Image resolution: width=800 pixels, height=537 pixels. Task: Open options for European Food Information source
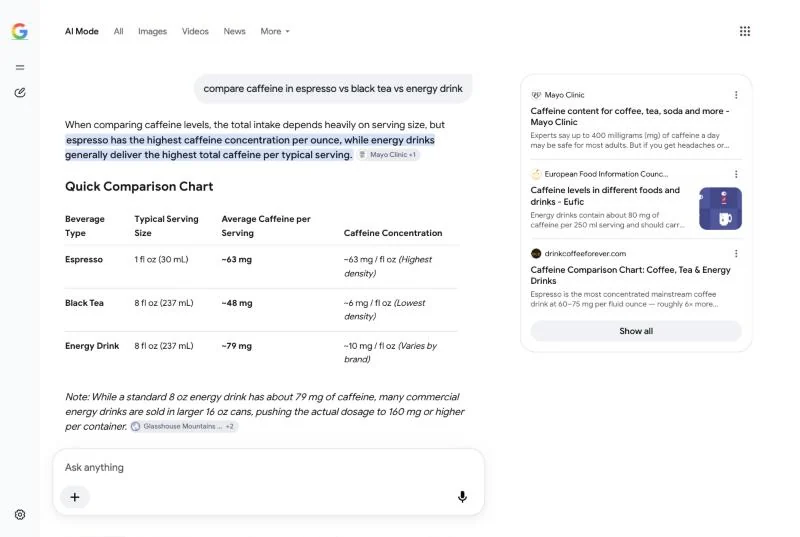pos(736,174)
